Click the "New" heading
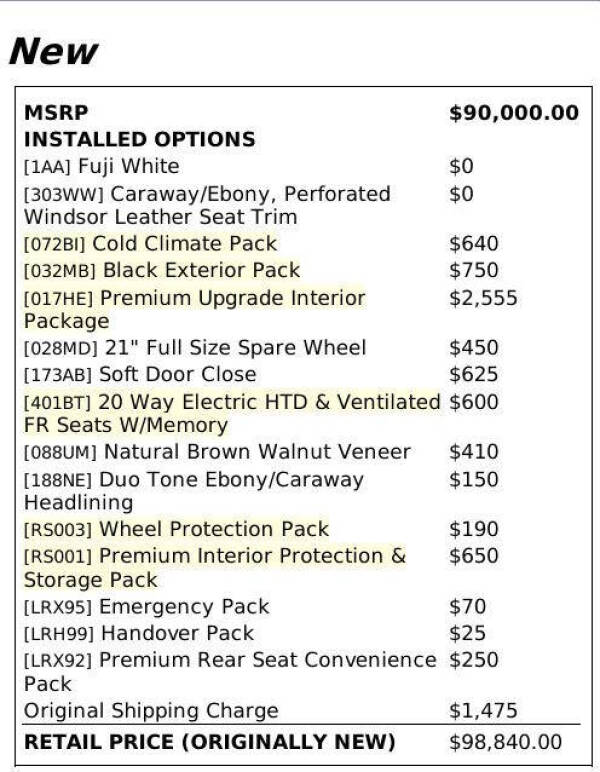 [53, 51]
